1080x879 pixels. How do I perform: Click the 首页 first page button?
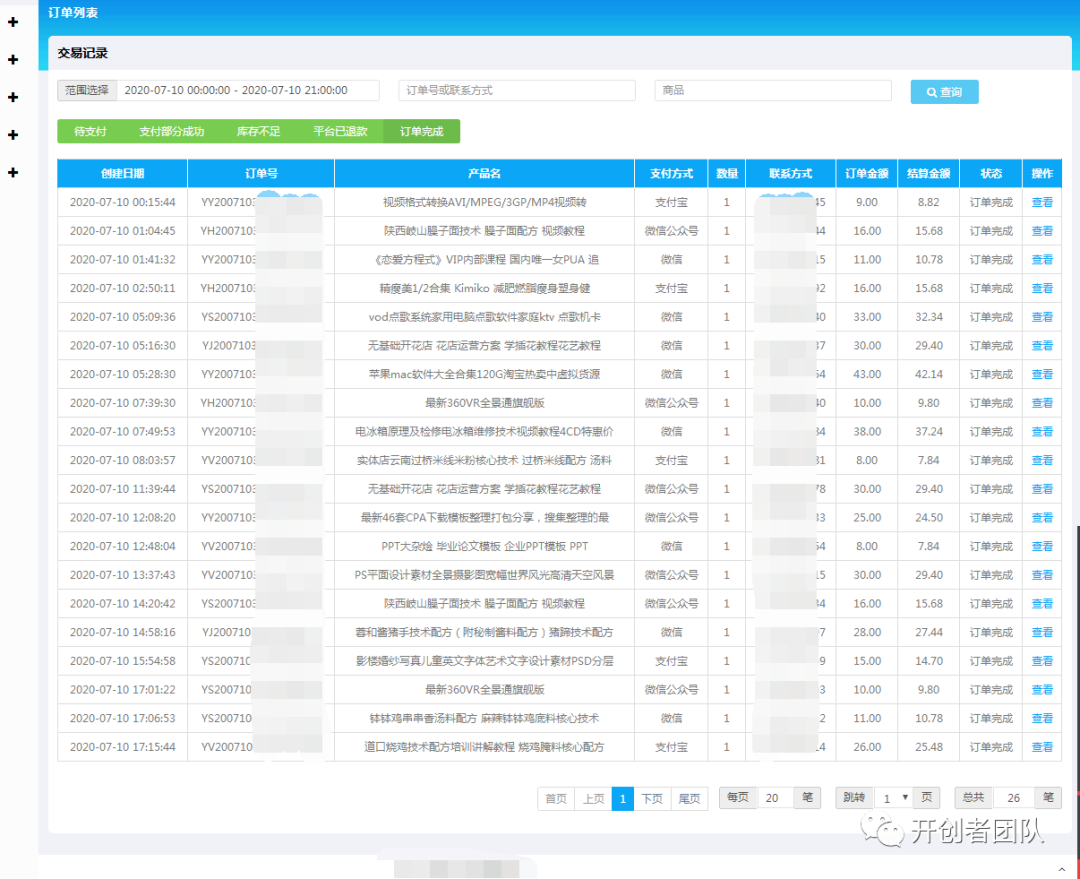point(556,798)
